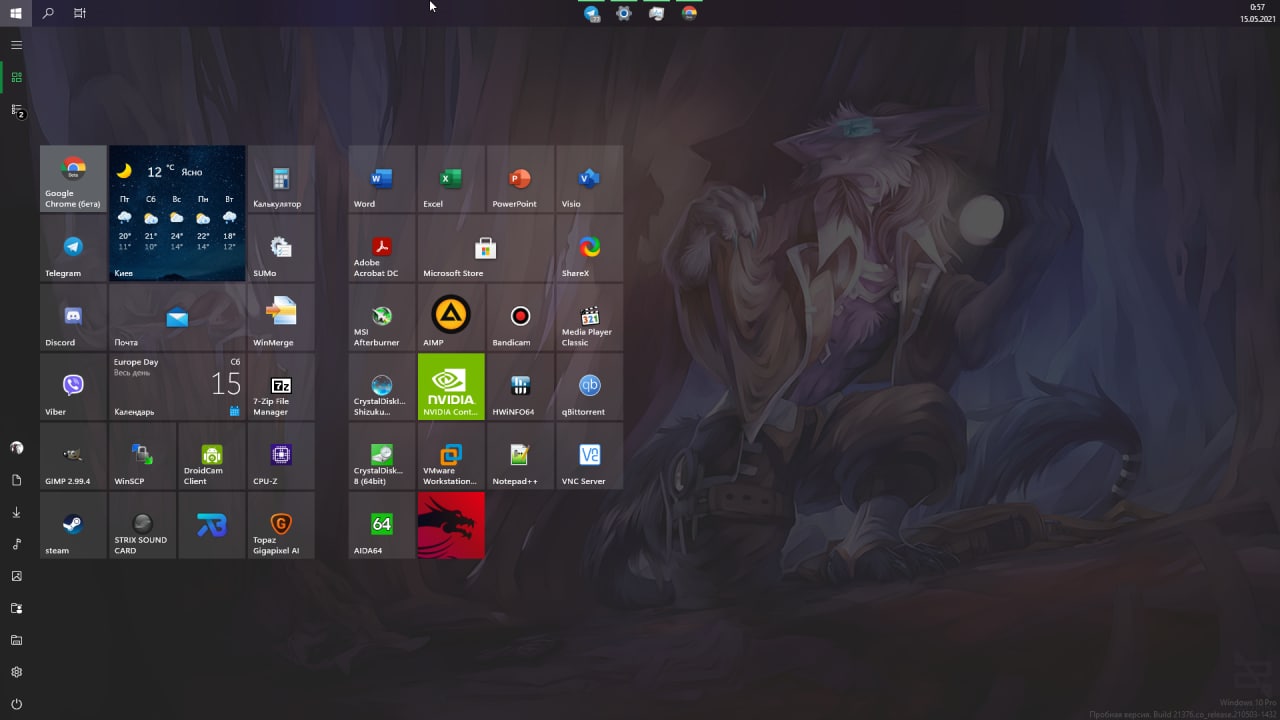Open the Bandicam tile
The height and width of the screenshot is (720, 1280).
point(520,317)
